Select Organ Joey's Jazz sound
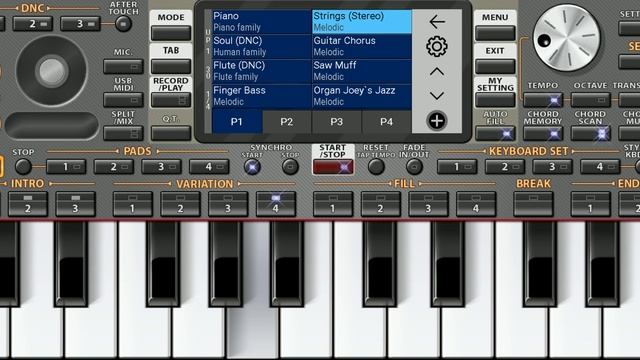 pyautogui.click(x=362, y=96)
